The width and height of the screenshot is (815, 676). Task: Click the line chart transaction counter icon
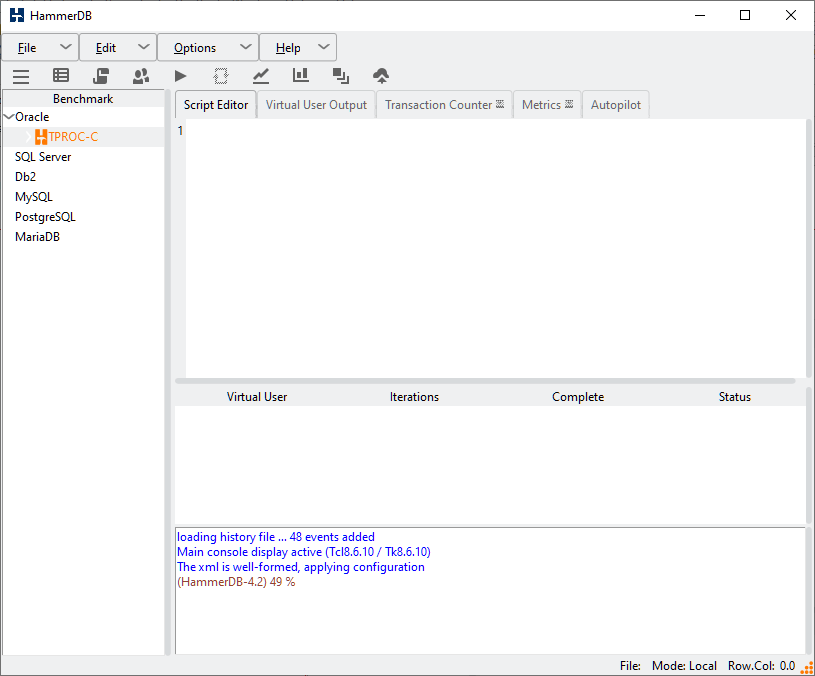pos(260,76)
